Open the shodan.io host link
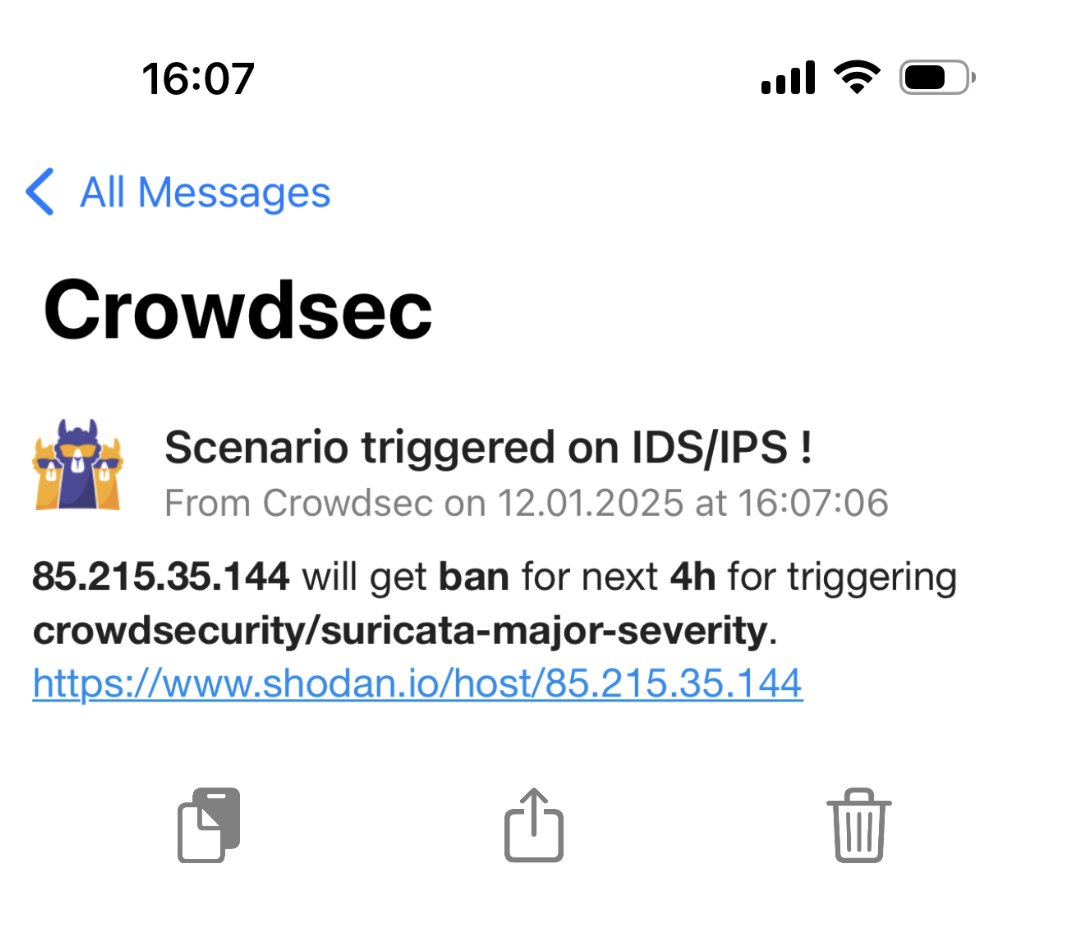The height and width of the screenshot is (942, 1074). 415,684
